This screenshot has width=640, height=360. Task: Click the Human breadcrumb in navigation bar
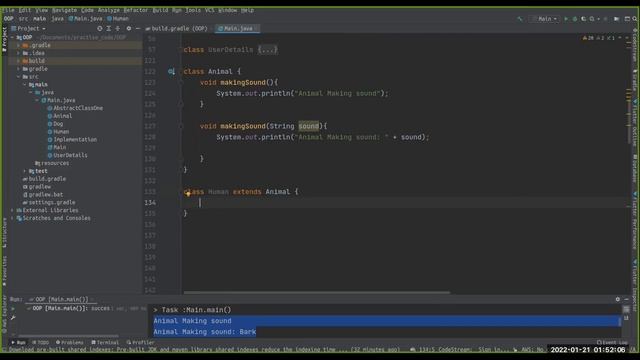point(118,19)
